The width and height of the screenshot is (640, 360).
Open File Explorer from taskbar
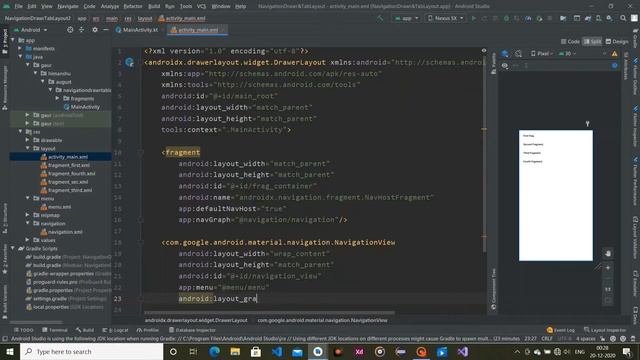tap(235, 351)
